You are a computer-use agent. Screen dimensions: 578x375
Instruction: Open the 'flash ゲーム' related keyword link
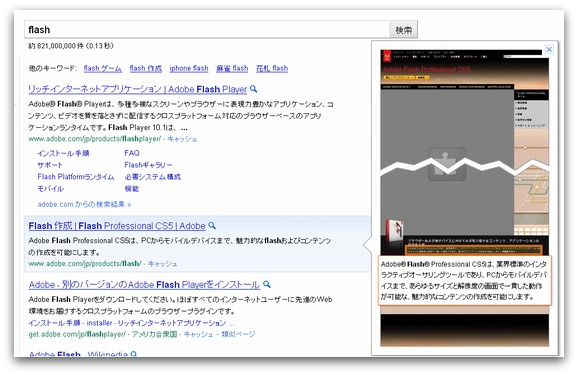point(102,68)
